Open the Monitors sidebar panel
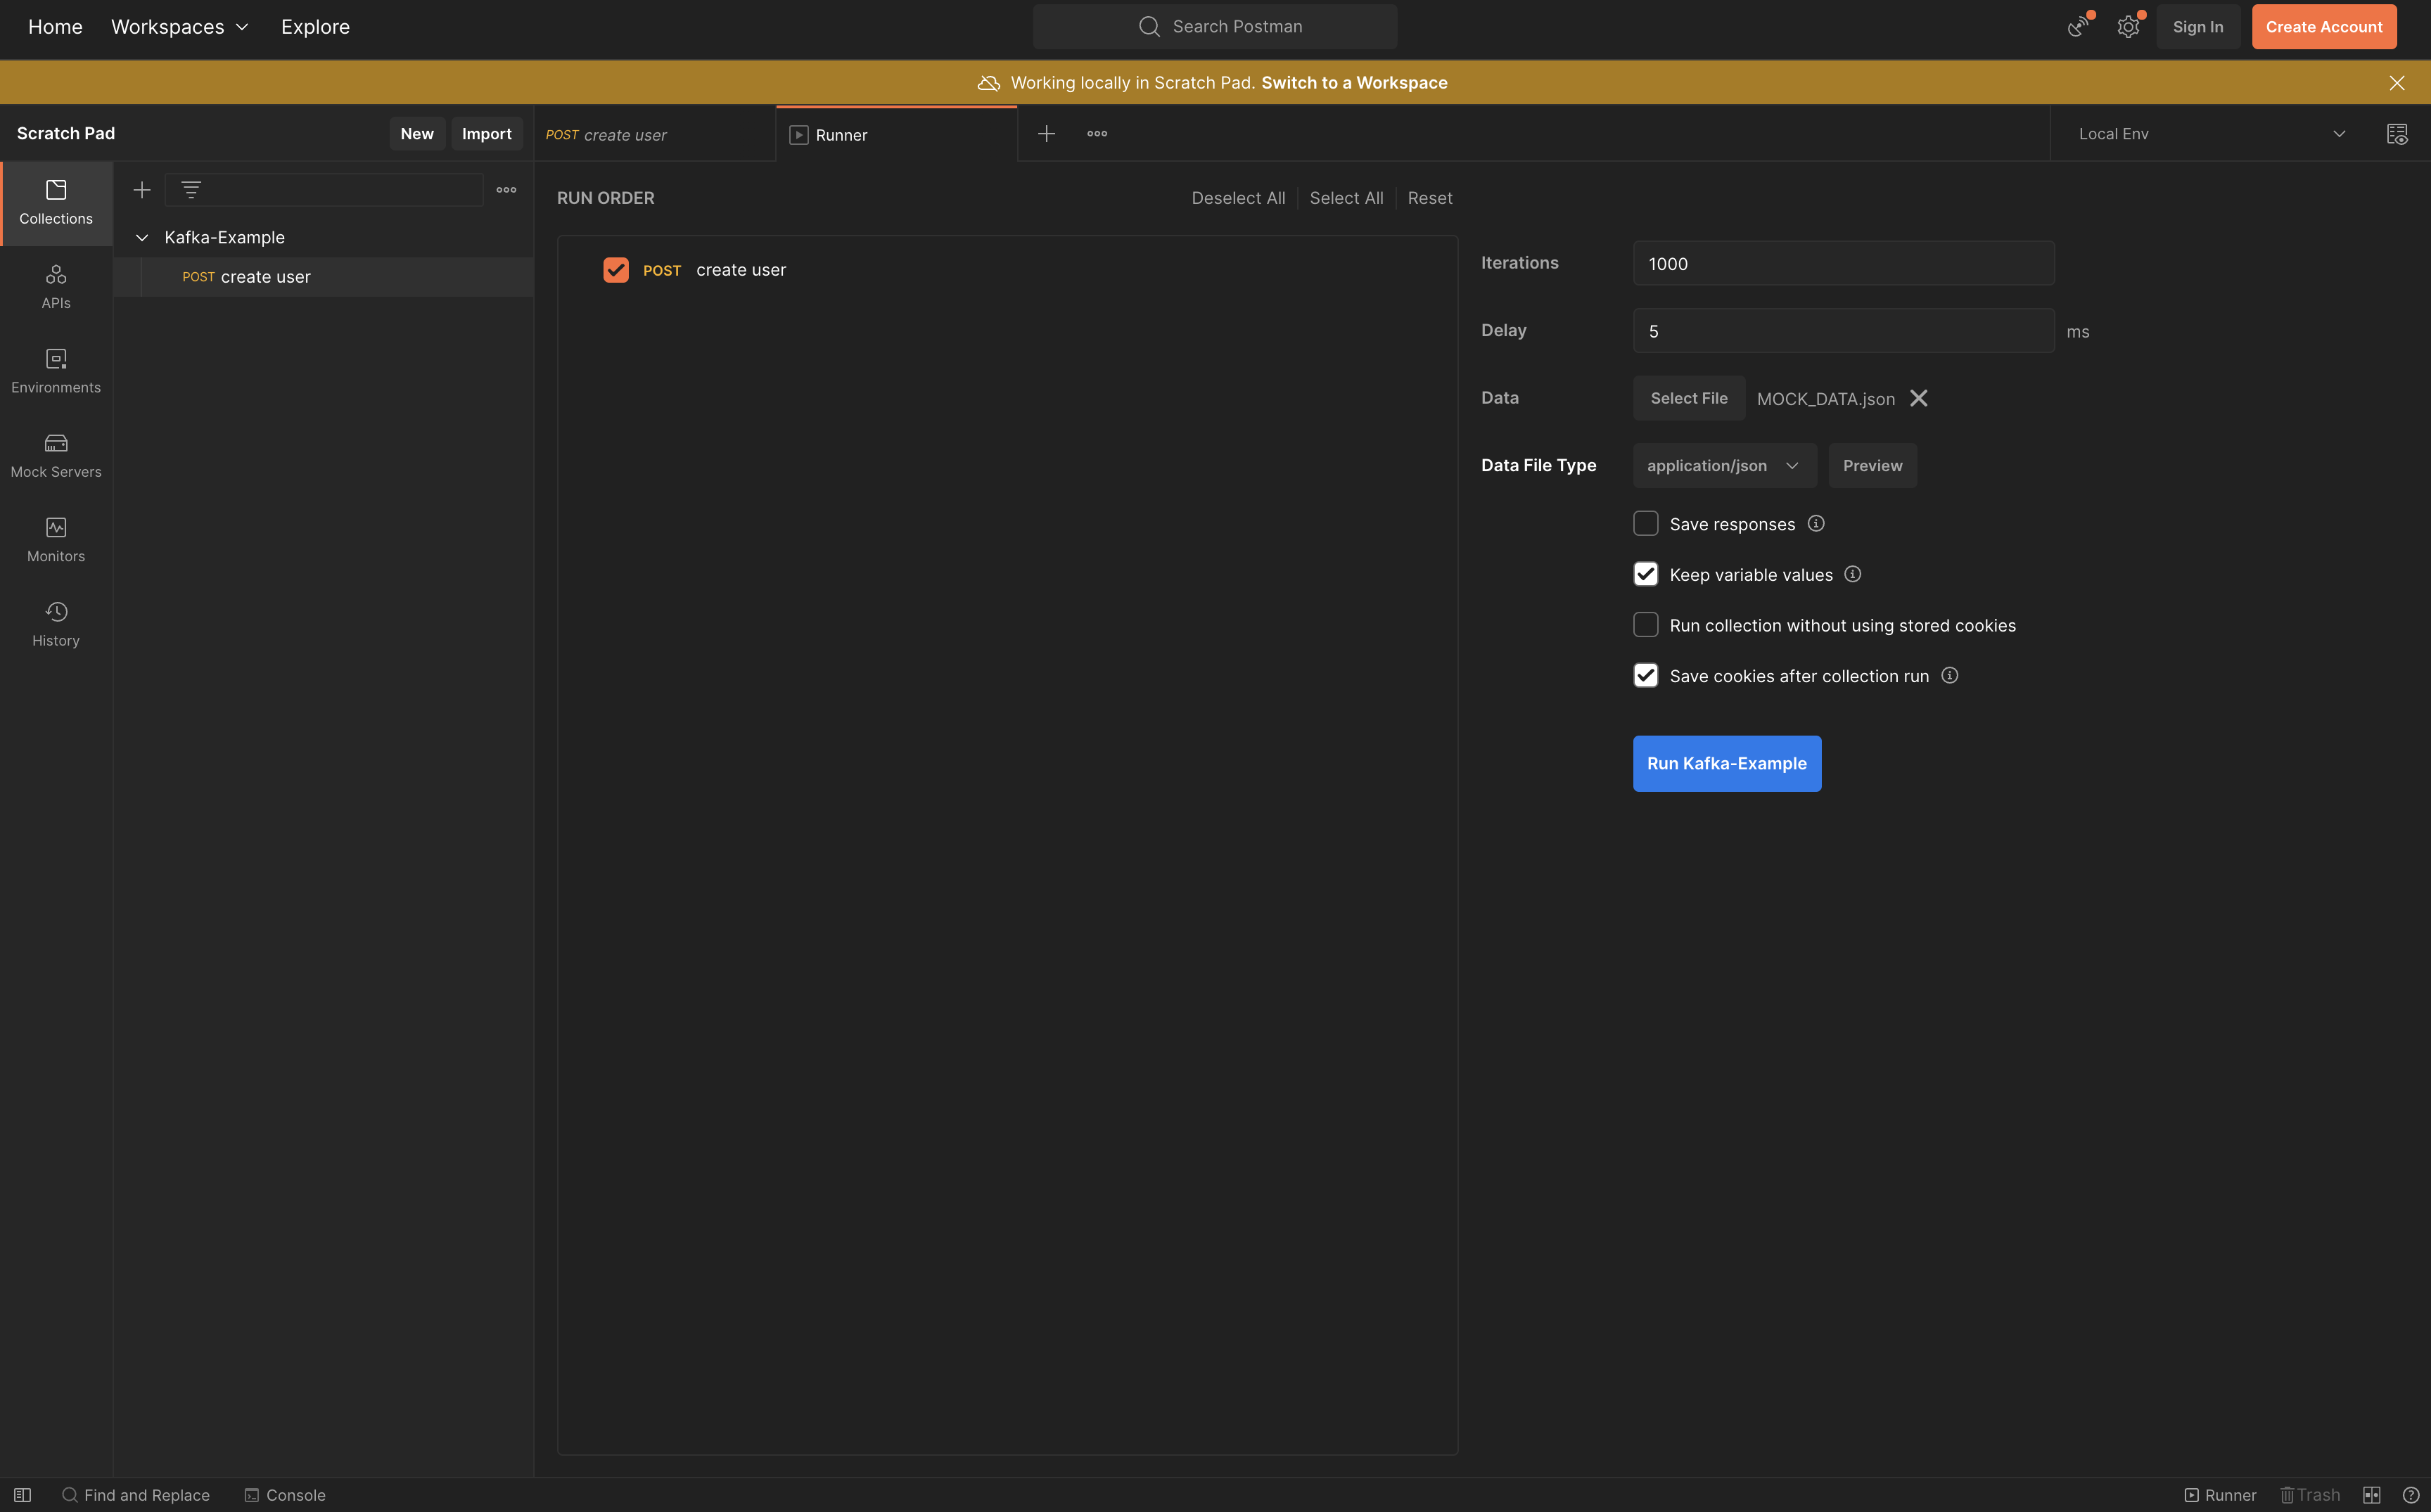The height and width of the screenshot is (1512, 2431). pos(56,540)
